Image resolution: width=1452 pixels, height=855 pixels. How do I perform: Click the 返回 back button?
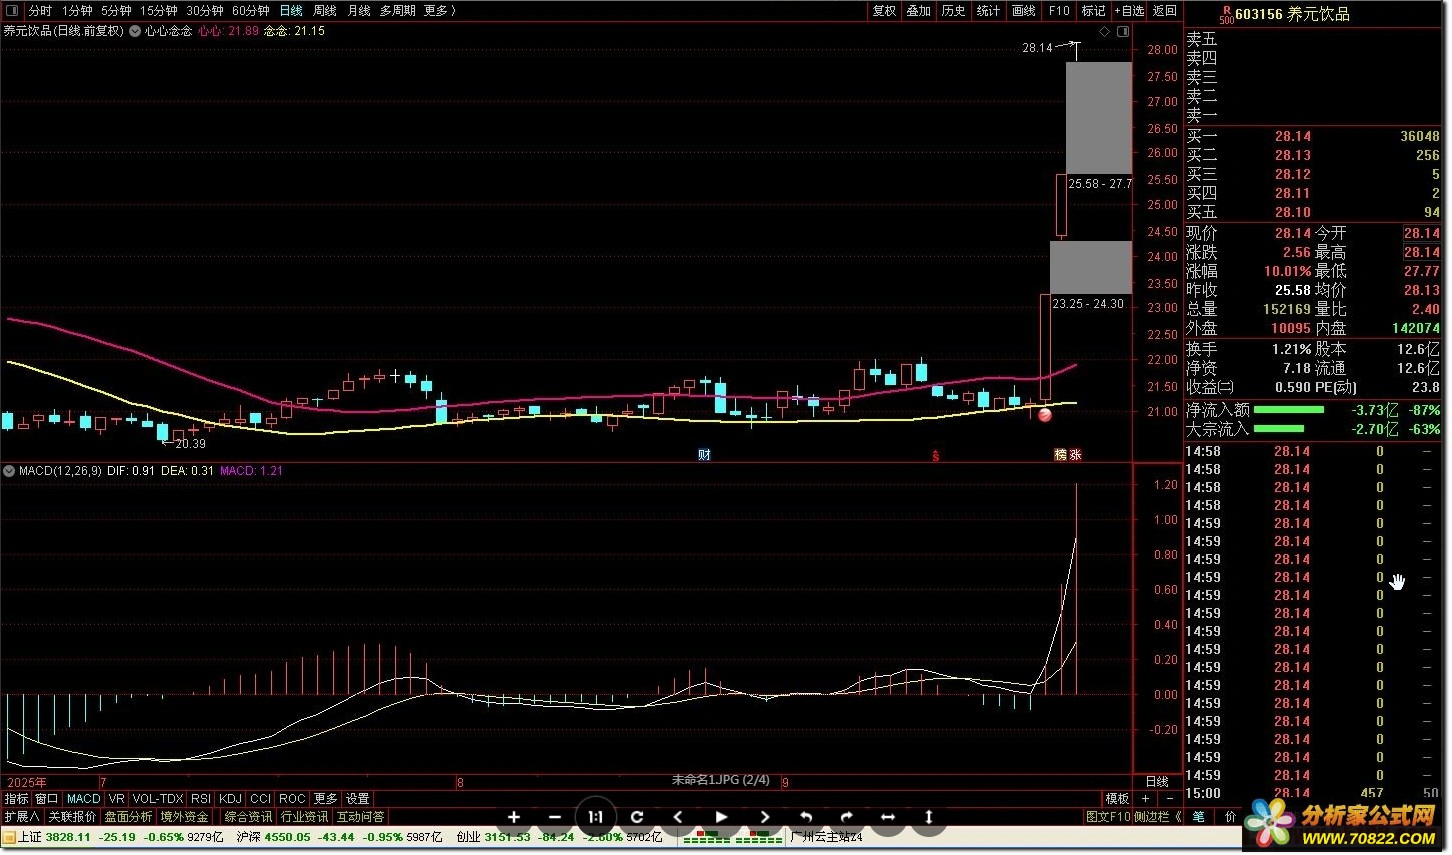1165,10
